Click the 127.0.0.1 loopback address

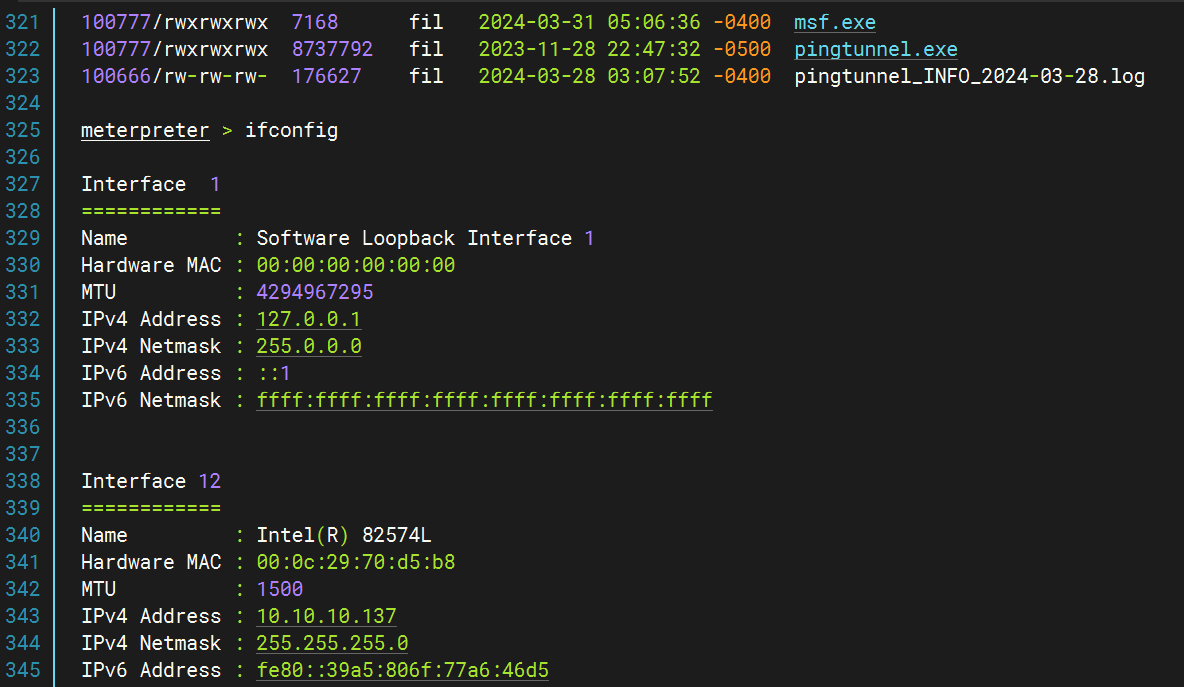pyautogui.click(x=309, y=319)
